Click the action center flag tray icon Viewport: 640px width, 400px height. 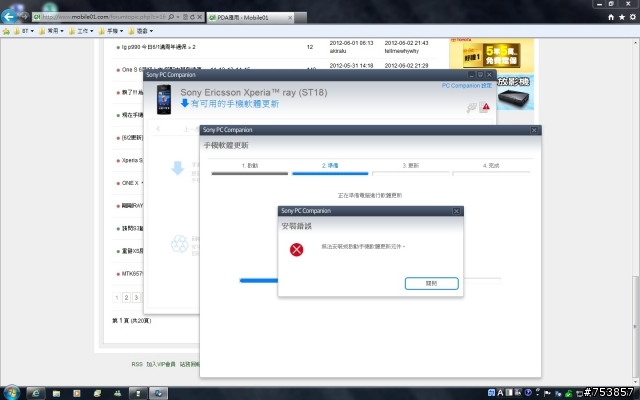(x=547, y=393)
